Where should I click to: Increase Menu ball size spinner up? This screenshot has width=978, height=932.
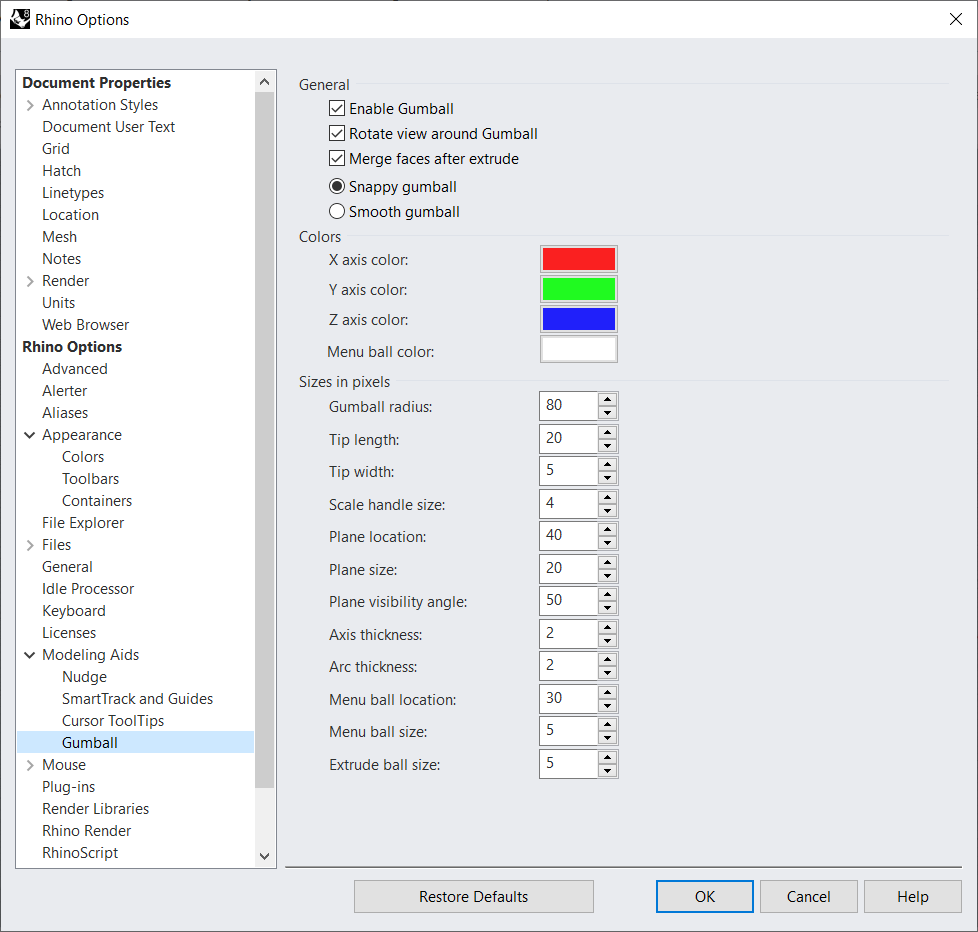(607, 724)
